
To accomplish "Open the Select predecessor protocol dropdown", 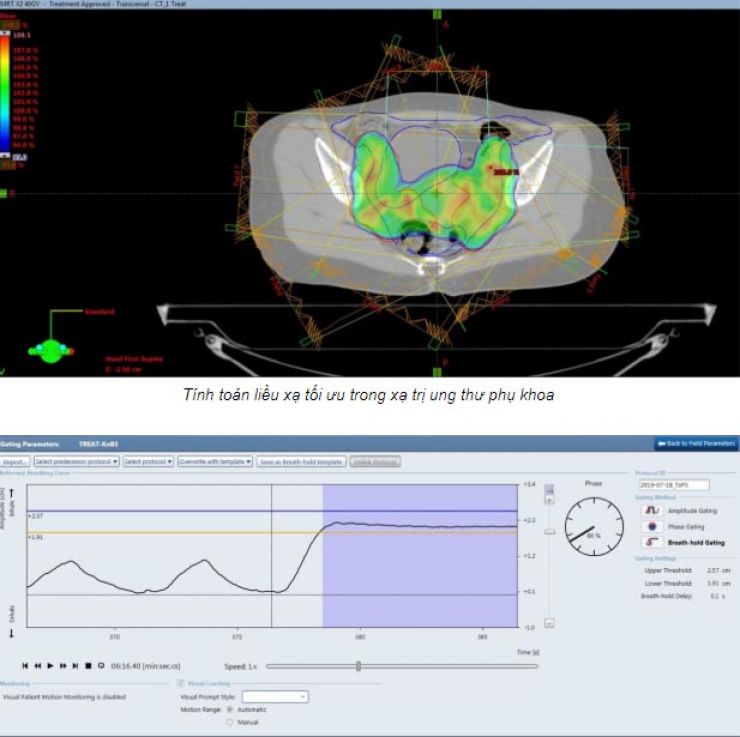I will [x=77, y=462].
